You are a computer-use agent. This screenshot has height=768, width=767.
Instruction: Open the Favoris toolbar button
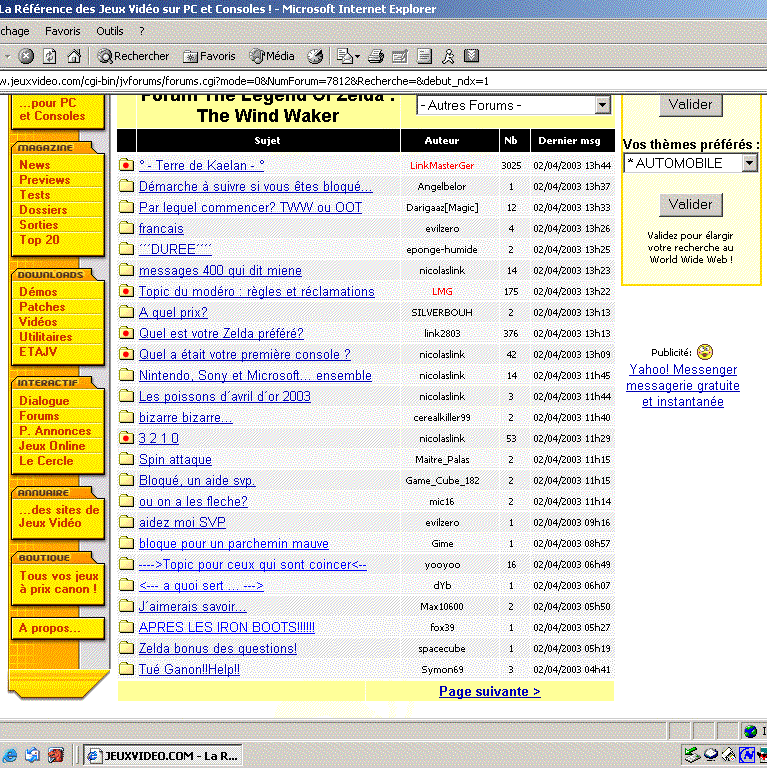click(x=209, y=56)
